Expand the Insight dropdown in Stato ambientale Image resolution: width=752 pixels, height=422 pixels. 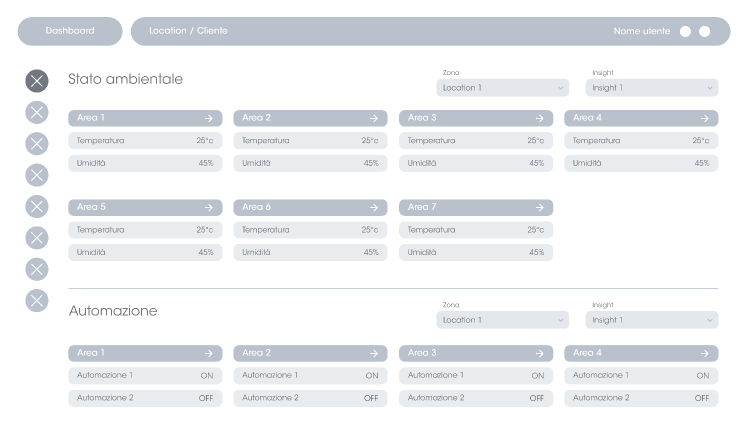pyautogui.click(x=651, y=88)
